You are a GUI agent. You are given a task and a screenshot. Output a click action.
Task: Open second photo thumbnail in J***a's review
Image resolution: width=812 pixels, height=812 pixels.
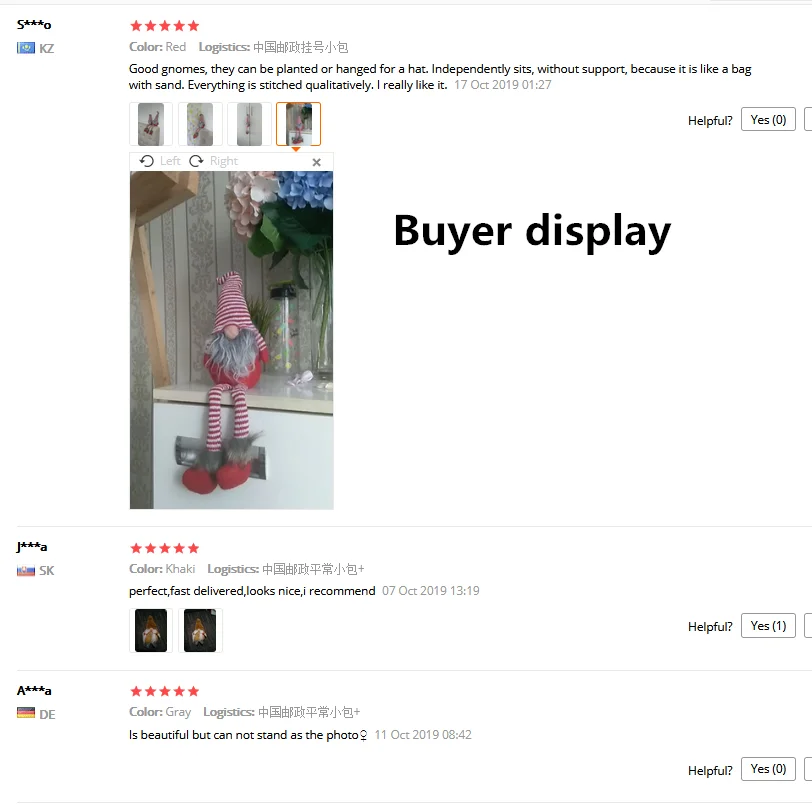(200, 630)
